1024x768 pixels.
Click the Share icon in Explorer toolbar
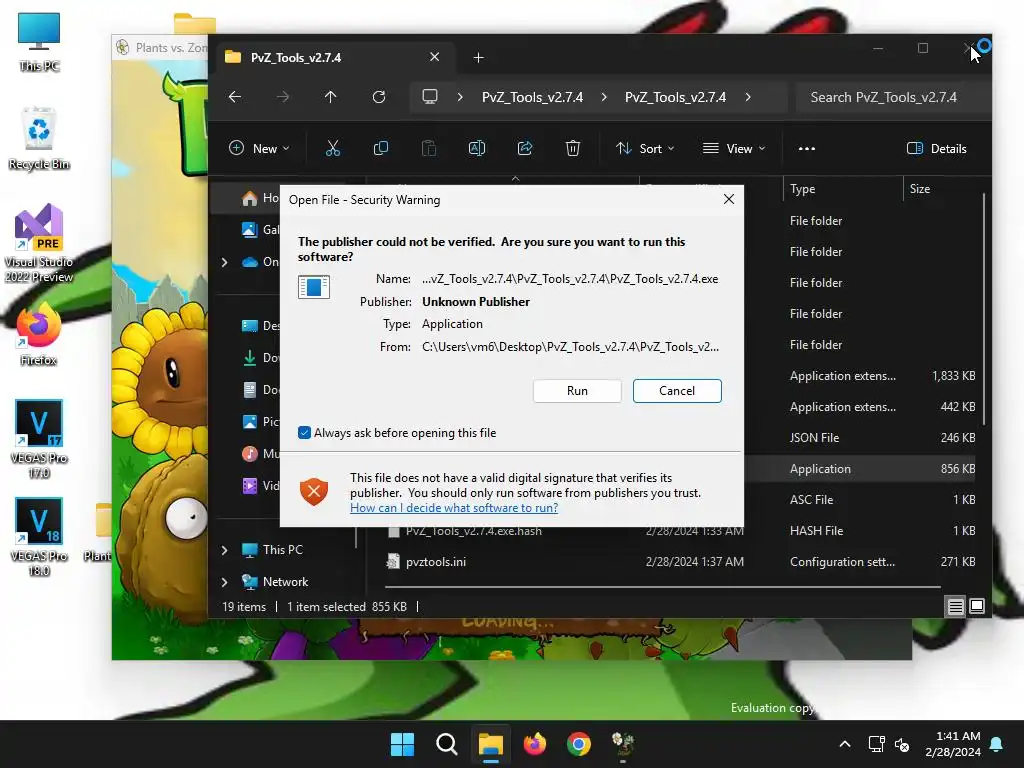pyautogui.click(x=524, y=148)
